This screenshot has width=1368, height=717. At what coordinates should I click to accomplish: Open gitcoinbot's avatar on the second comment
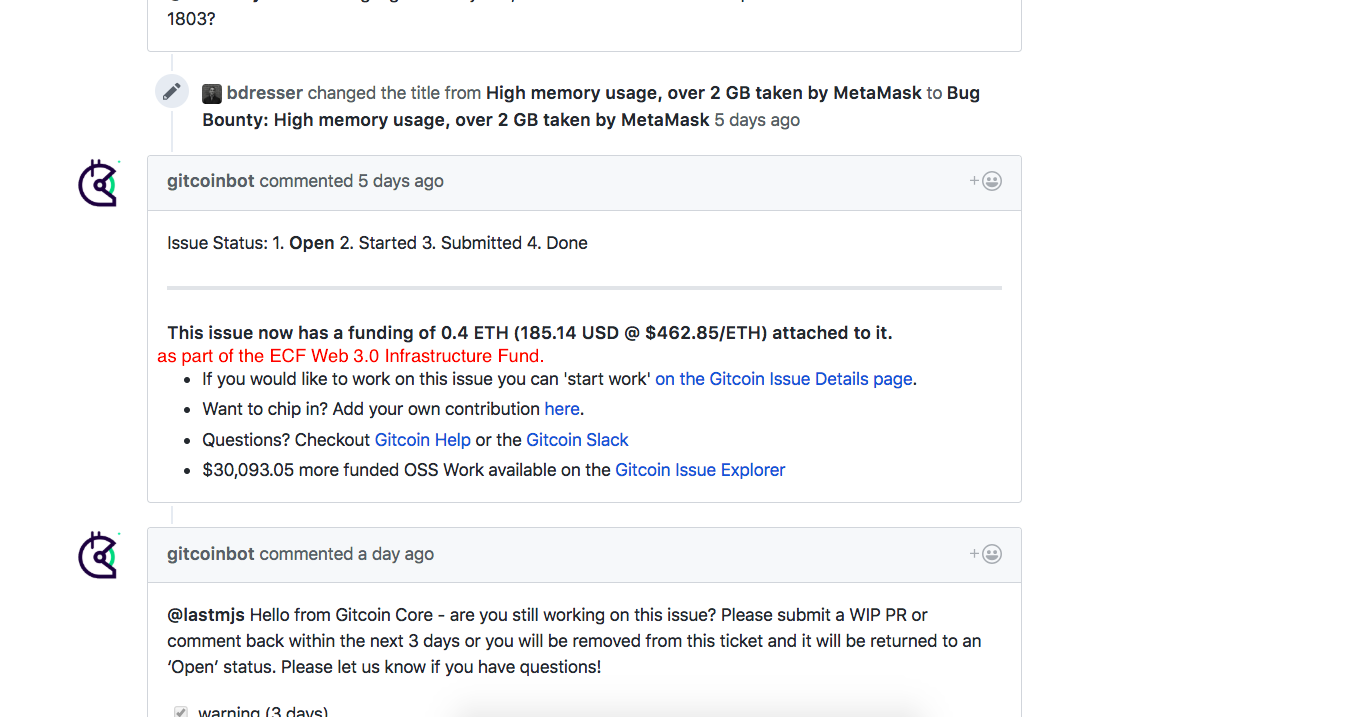point(99,555)
